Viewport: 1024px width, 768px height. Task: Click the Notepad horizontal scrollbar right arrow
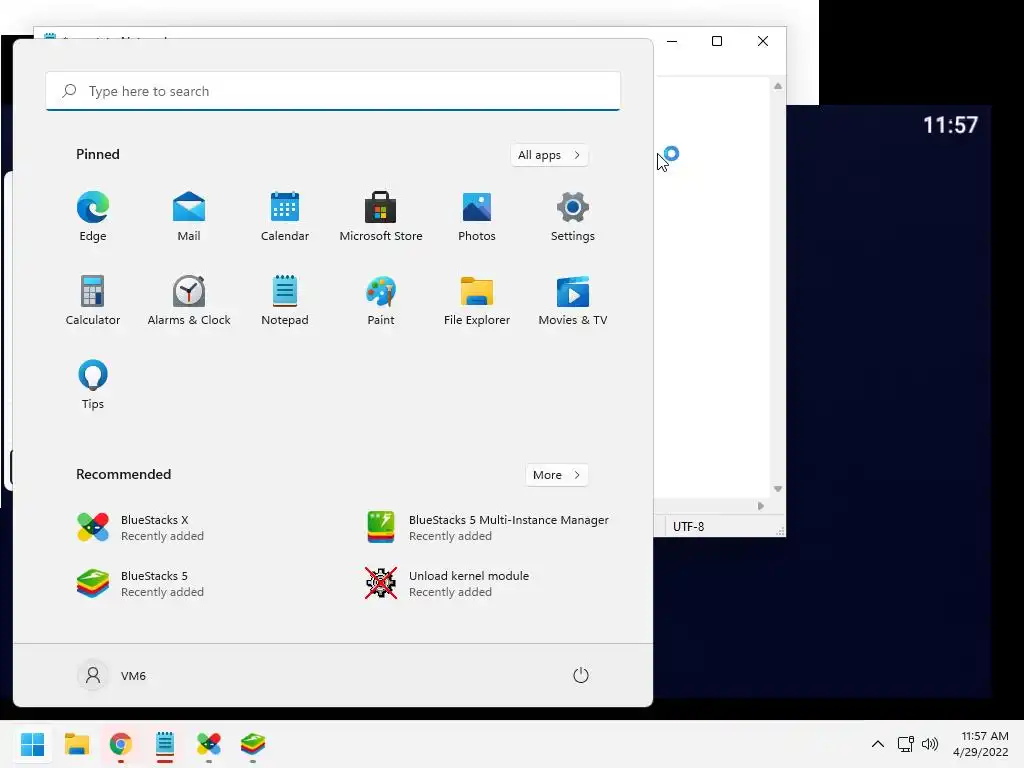pyautogui.click(x=761, y=506)
